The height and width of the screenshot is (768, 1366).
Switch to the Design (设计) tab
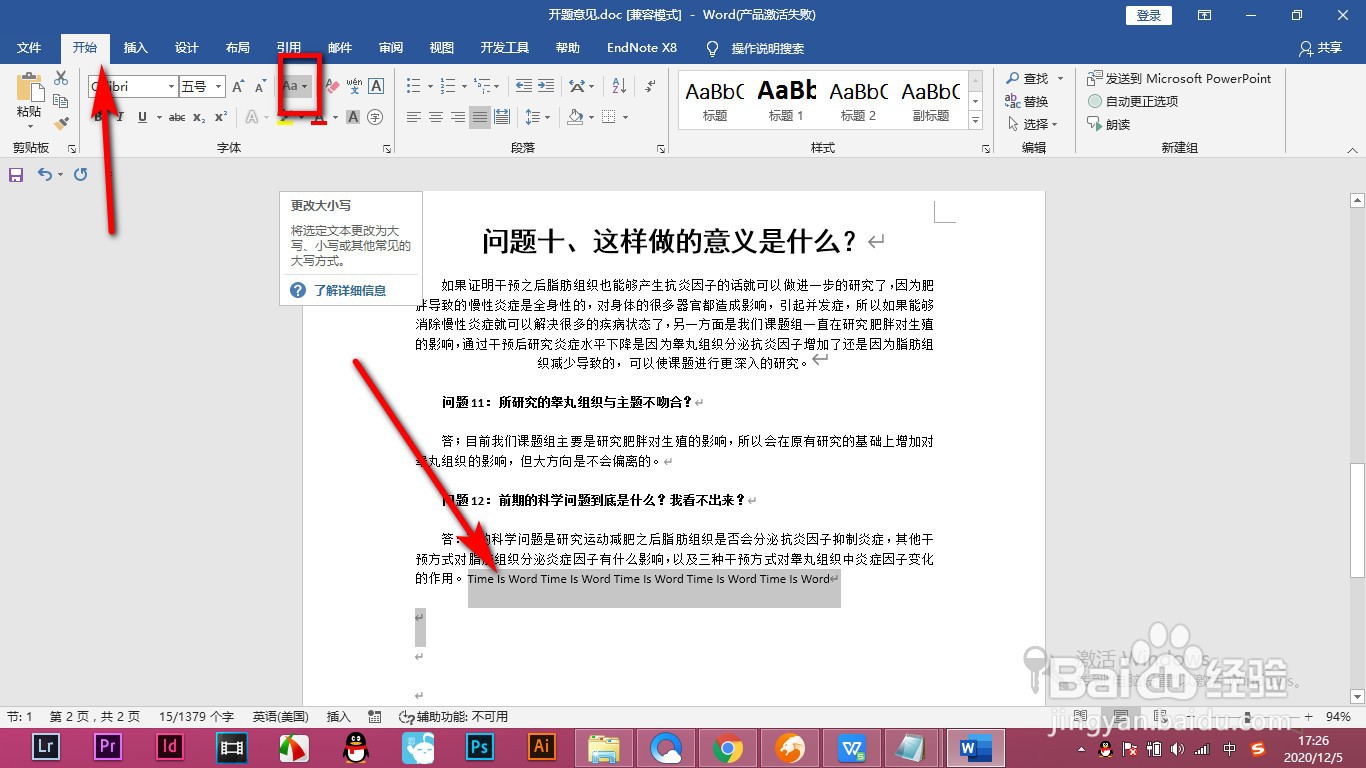pos(187,48)
